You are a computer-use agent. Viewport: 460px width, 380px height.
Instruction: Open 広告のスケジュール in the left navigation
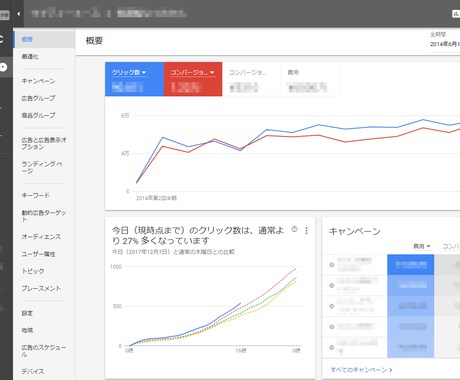point(44,351)
